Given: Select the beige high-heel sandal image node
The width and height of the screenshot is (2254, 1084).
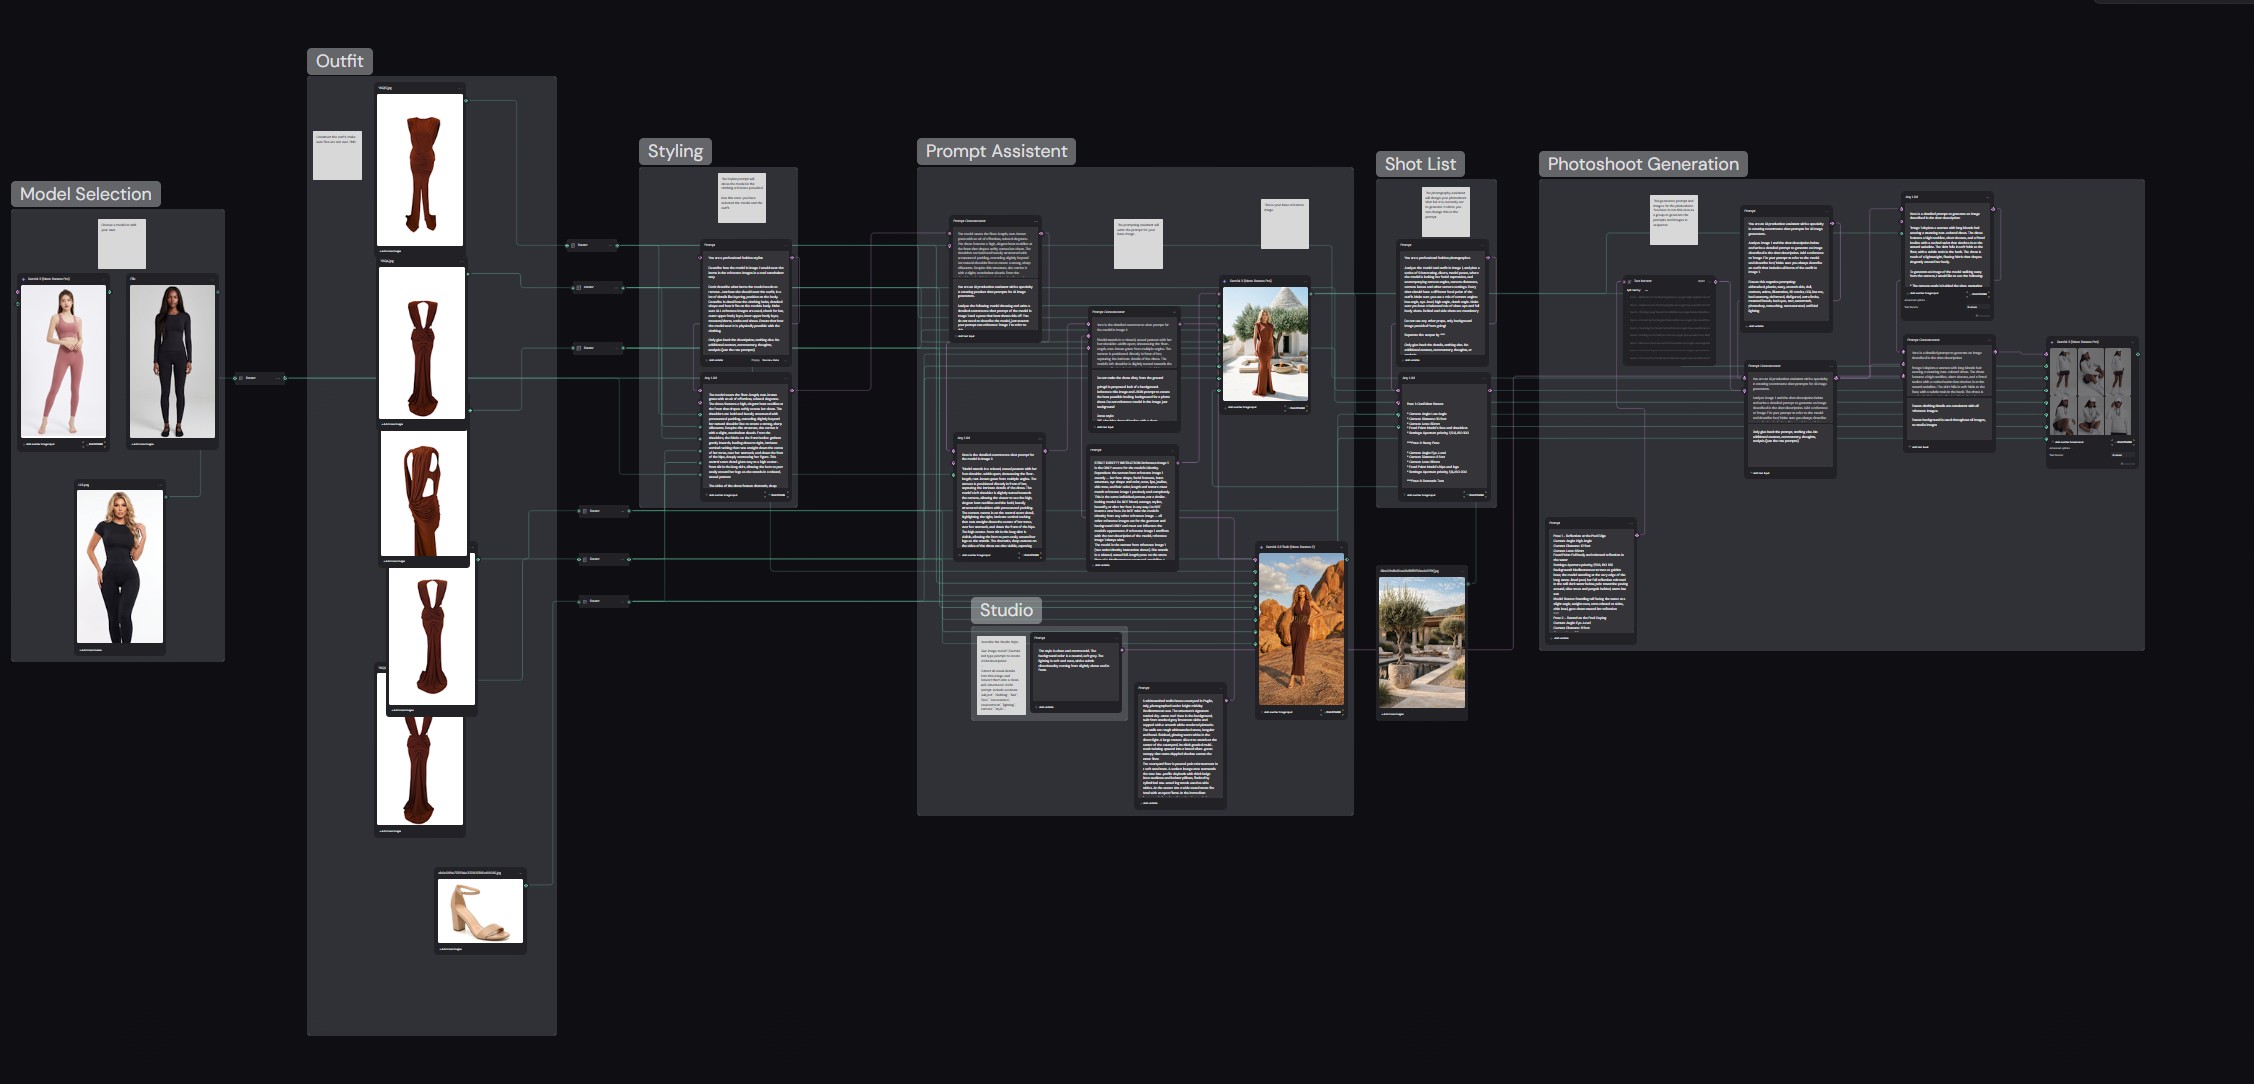Looking at the screenshot, I should (480, 911).
